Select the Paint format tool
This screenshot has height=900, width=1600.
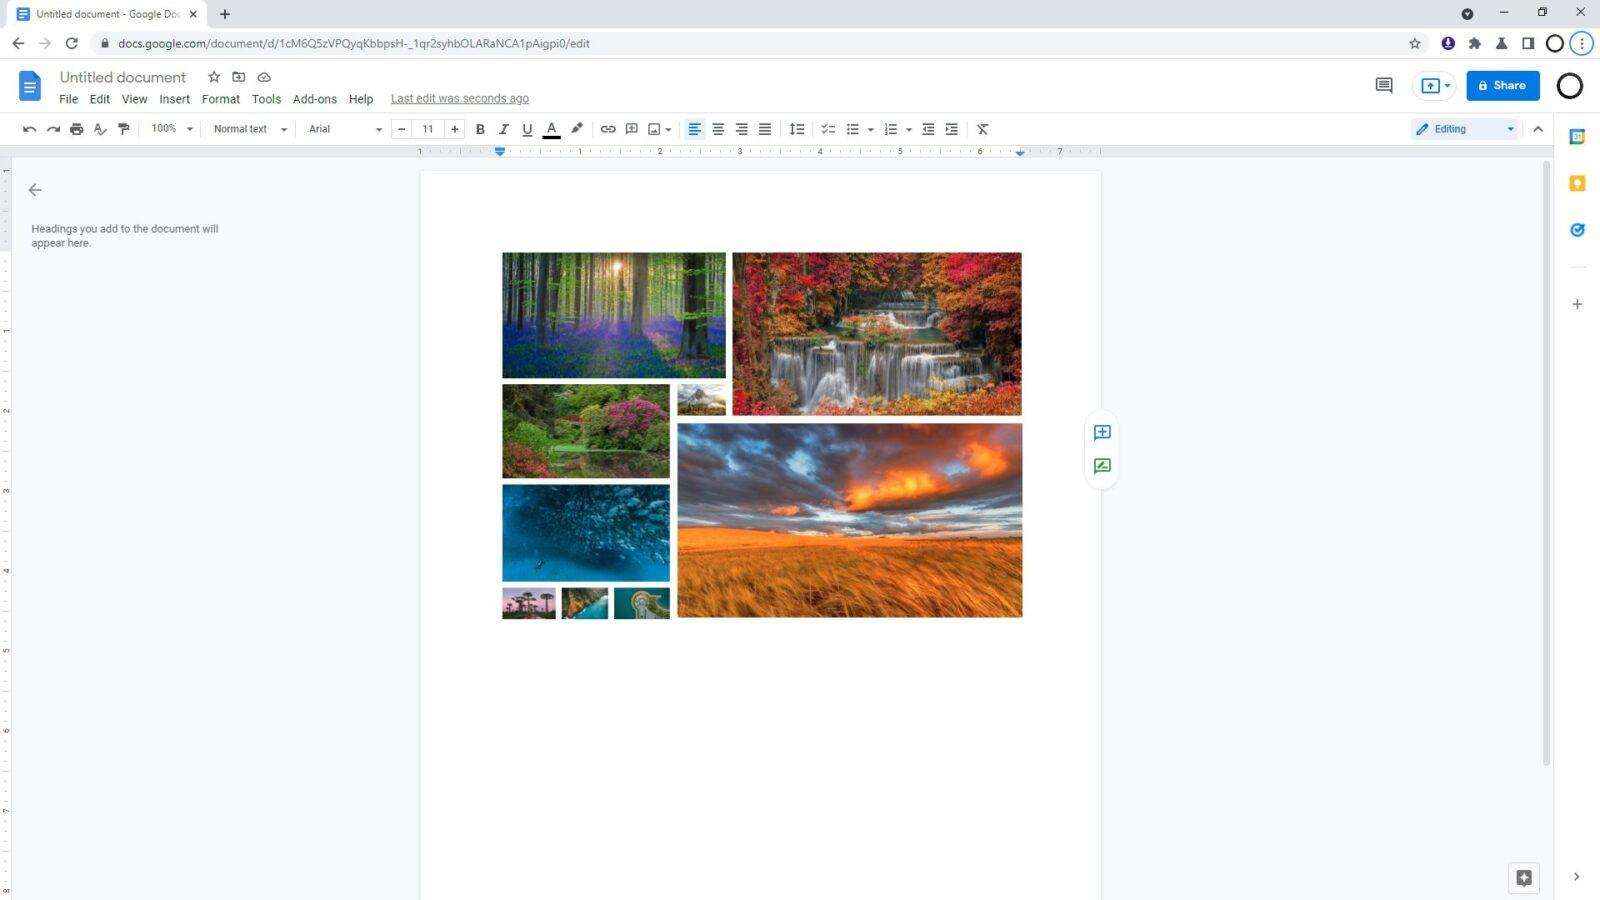click(x=123, y=128)
